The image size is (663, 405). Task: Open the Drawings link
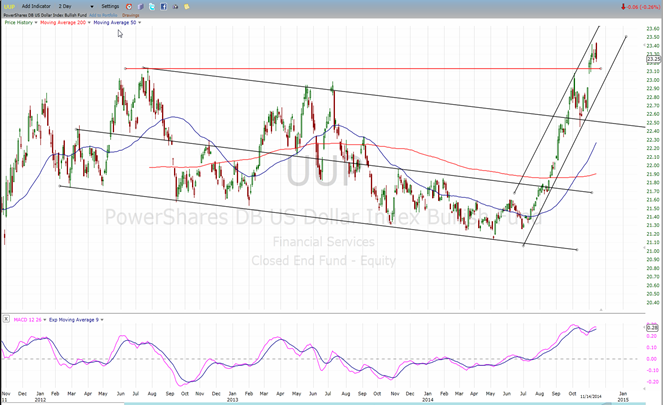coord(131,15)
